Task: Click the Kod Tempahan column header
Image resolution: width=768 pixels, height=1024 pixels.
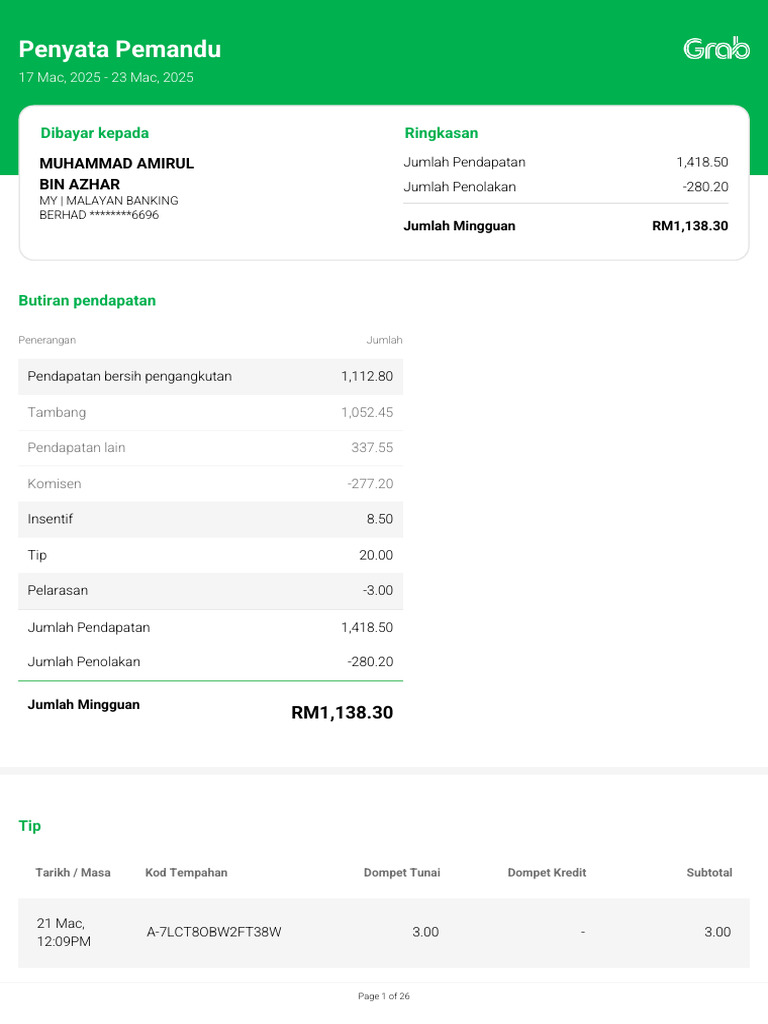Action: tap(186, 872)
